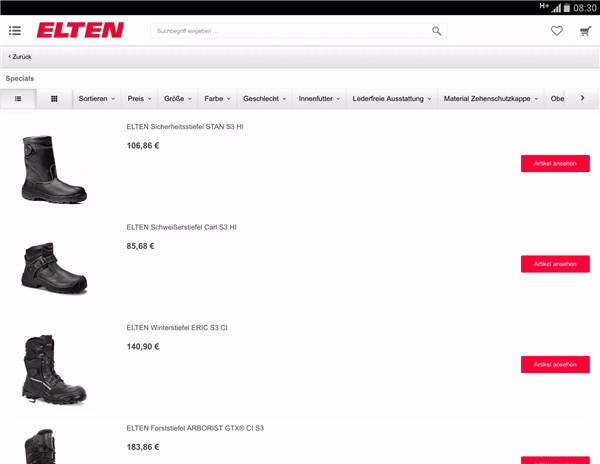Open the wishlist heart icon

(x=557, y=31)
